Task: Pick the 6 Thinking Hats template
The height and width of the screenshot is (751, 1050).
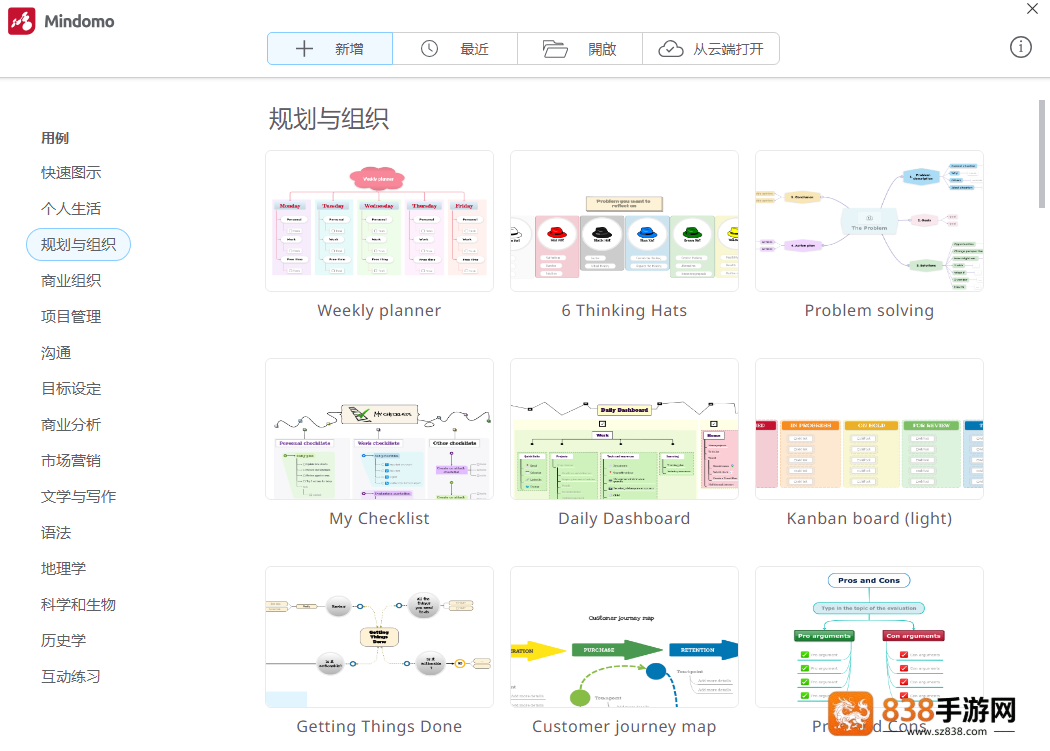Action: tap(624, 221)
